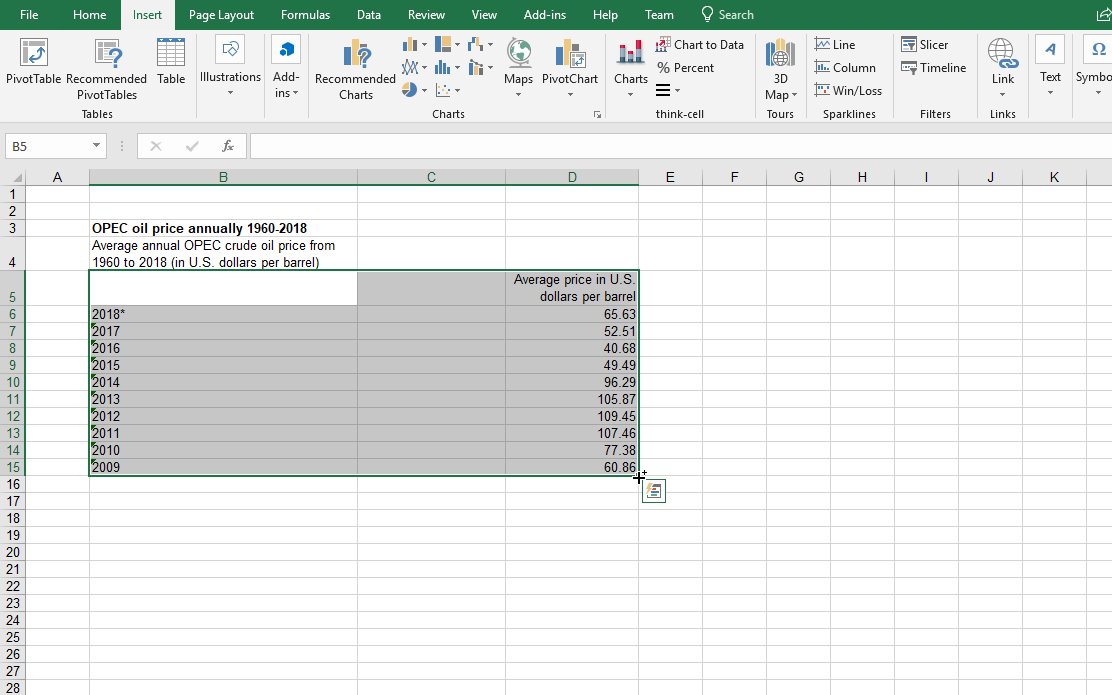Select the cell containing 2013
The height and width of the screenshot is (695, 1112).
(223, 399)
